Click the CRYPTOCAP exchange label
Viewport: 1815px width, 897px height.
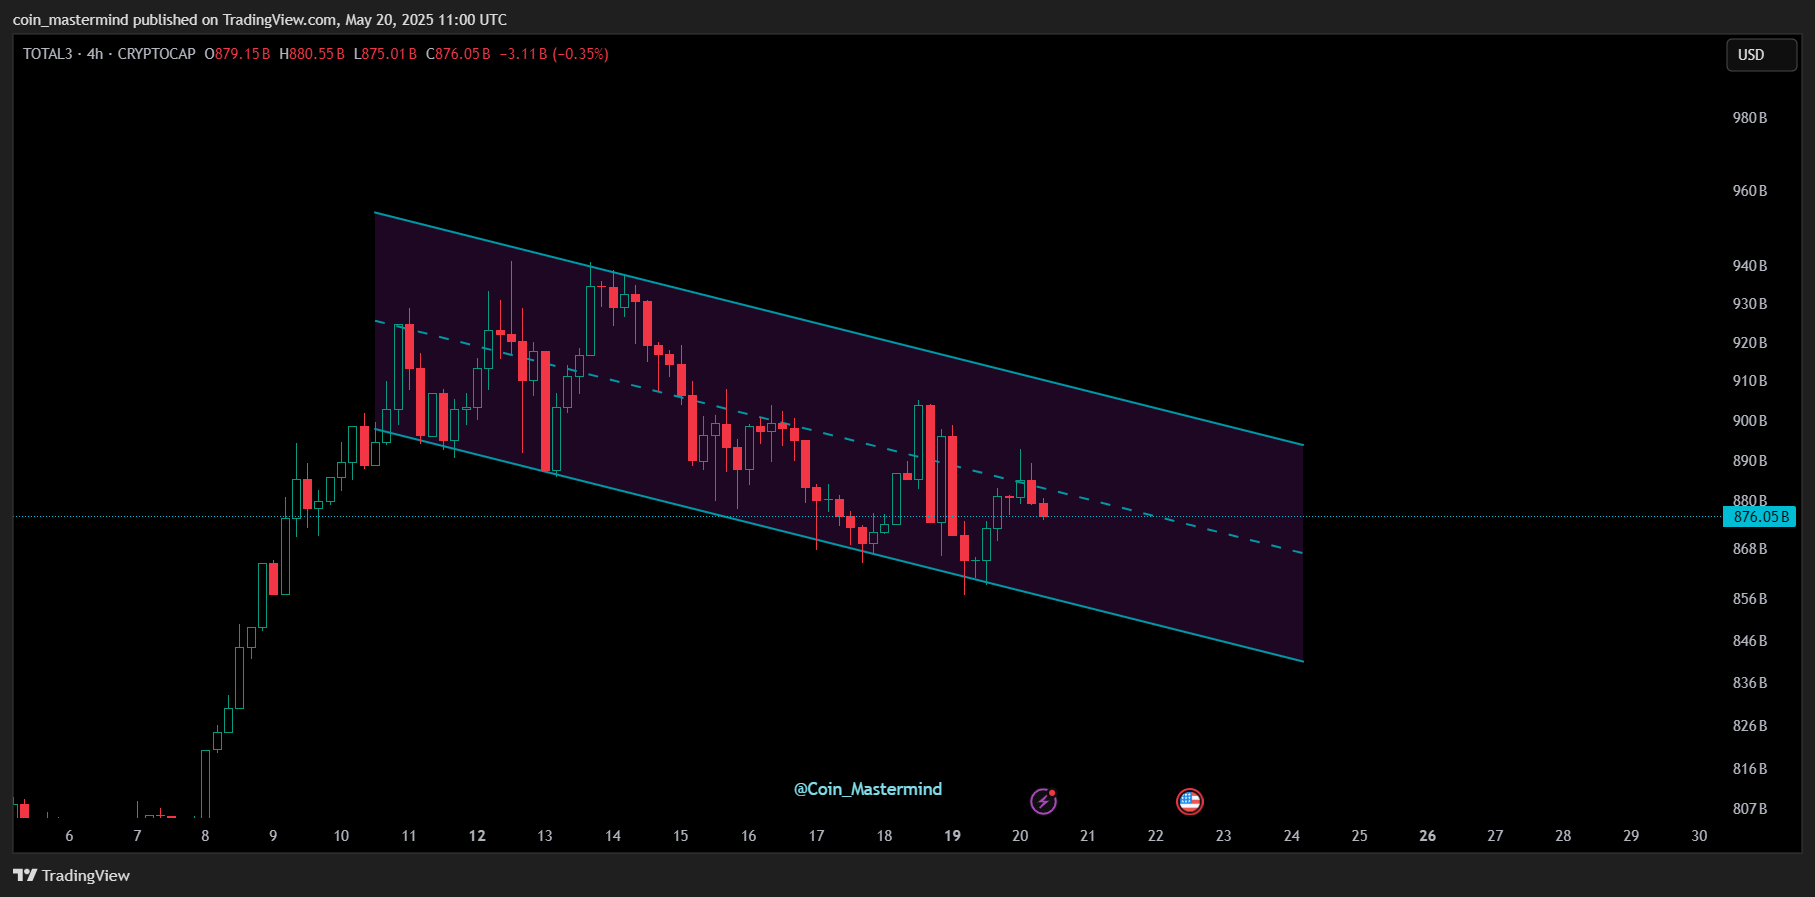(157, 54)
